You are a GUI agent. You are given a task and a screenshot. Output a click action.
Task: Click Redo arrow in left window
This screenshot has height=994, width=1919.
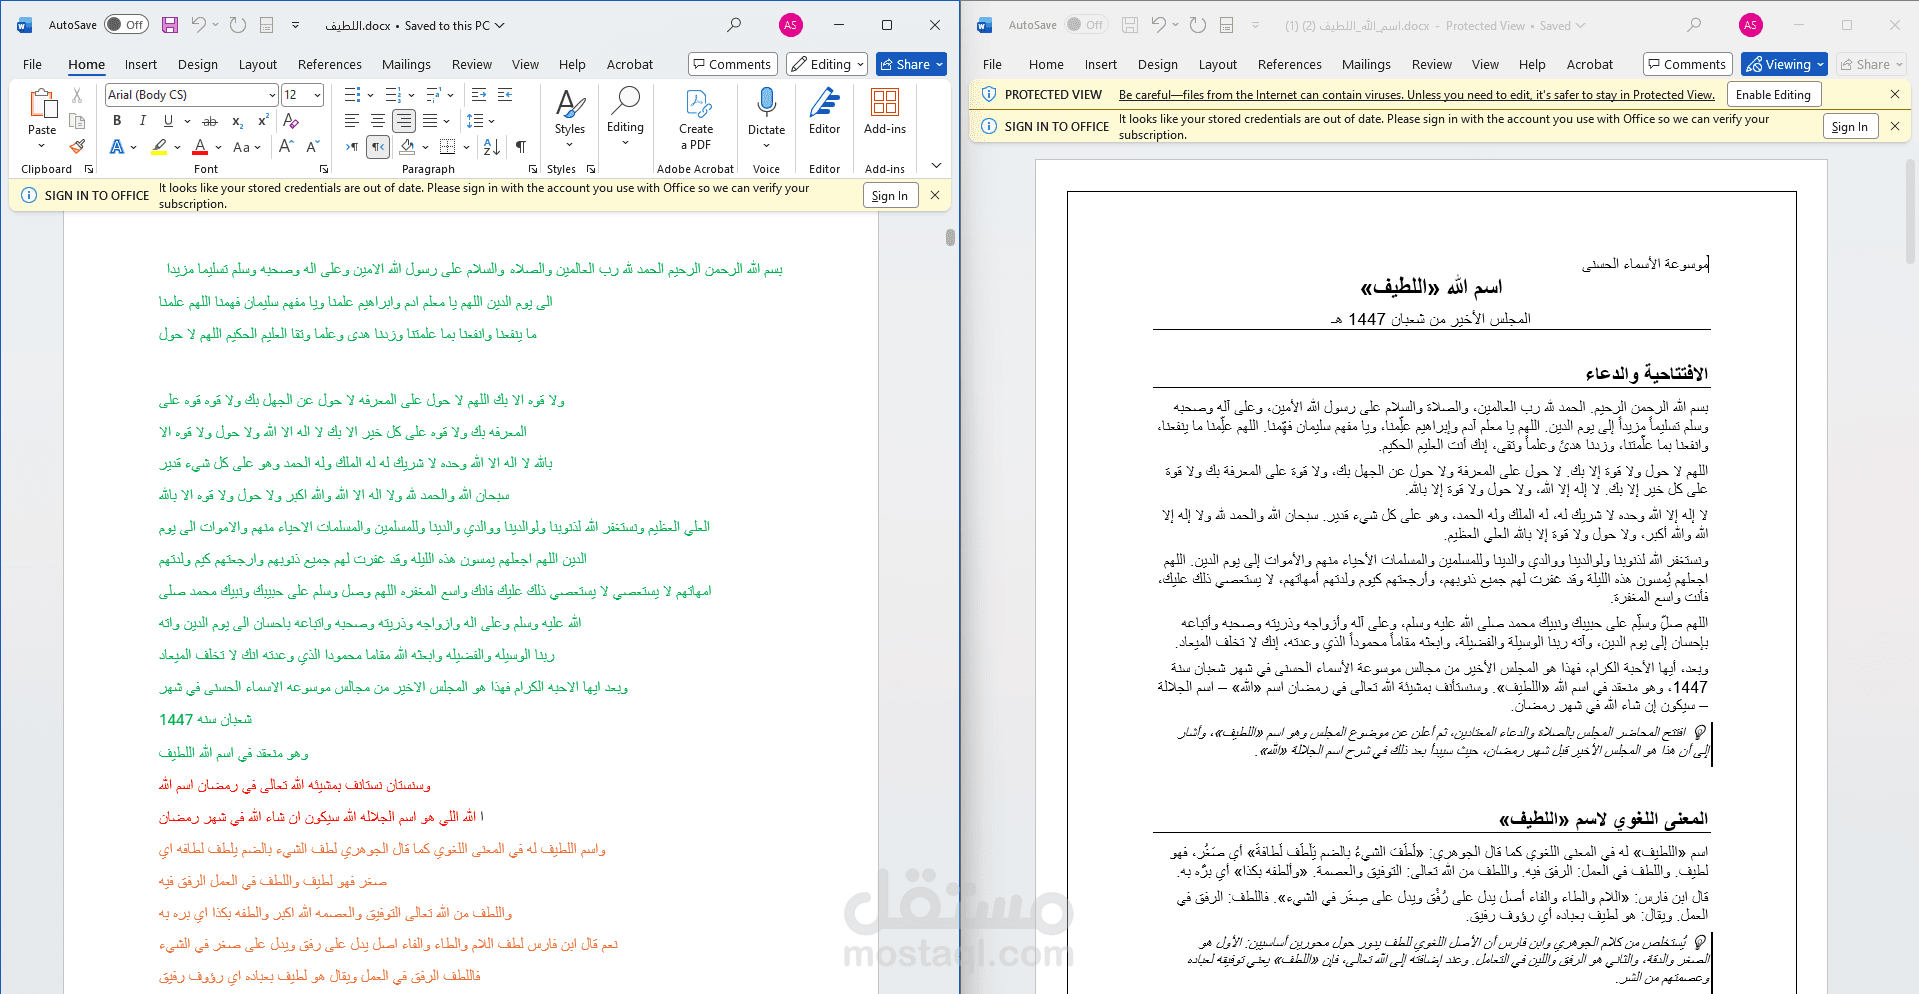point(238,25)
